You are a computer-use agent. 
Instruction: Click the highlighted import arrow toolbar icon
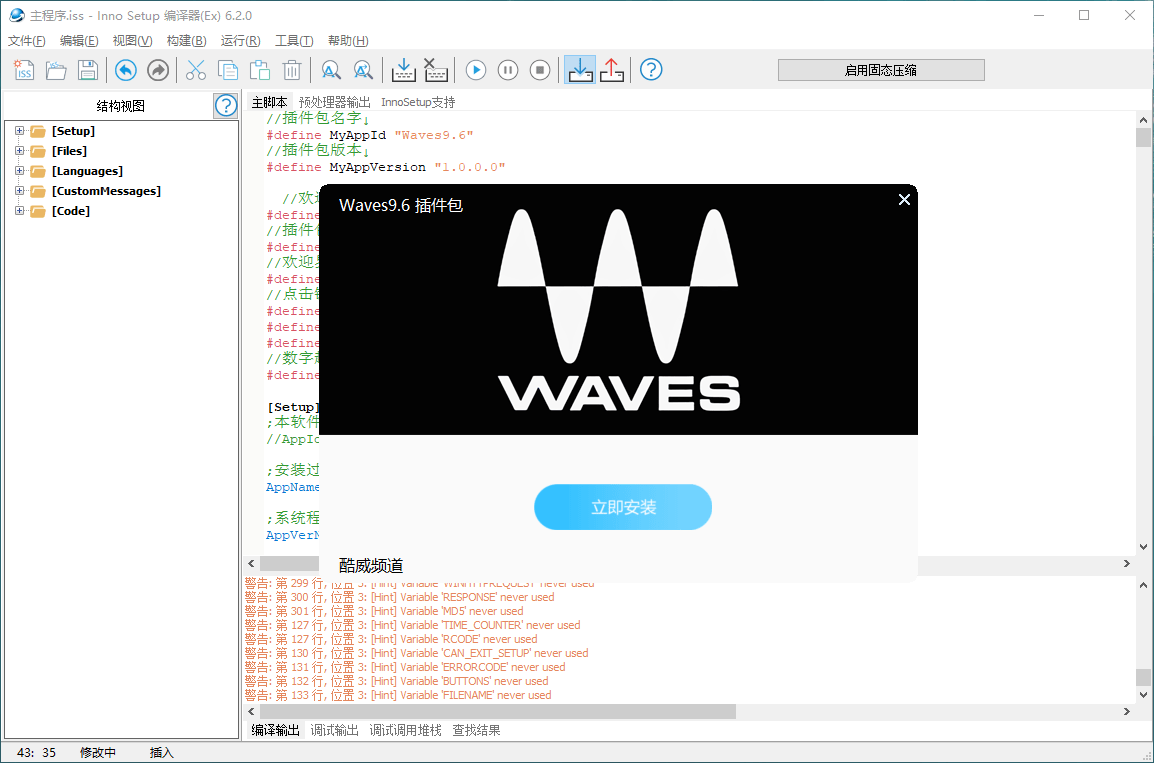(x=580, y=70)
